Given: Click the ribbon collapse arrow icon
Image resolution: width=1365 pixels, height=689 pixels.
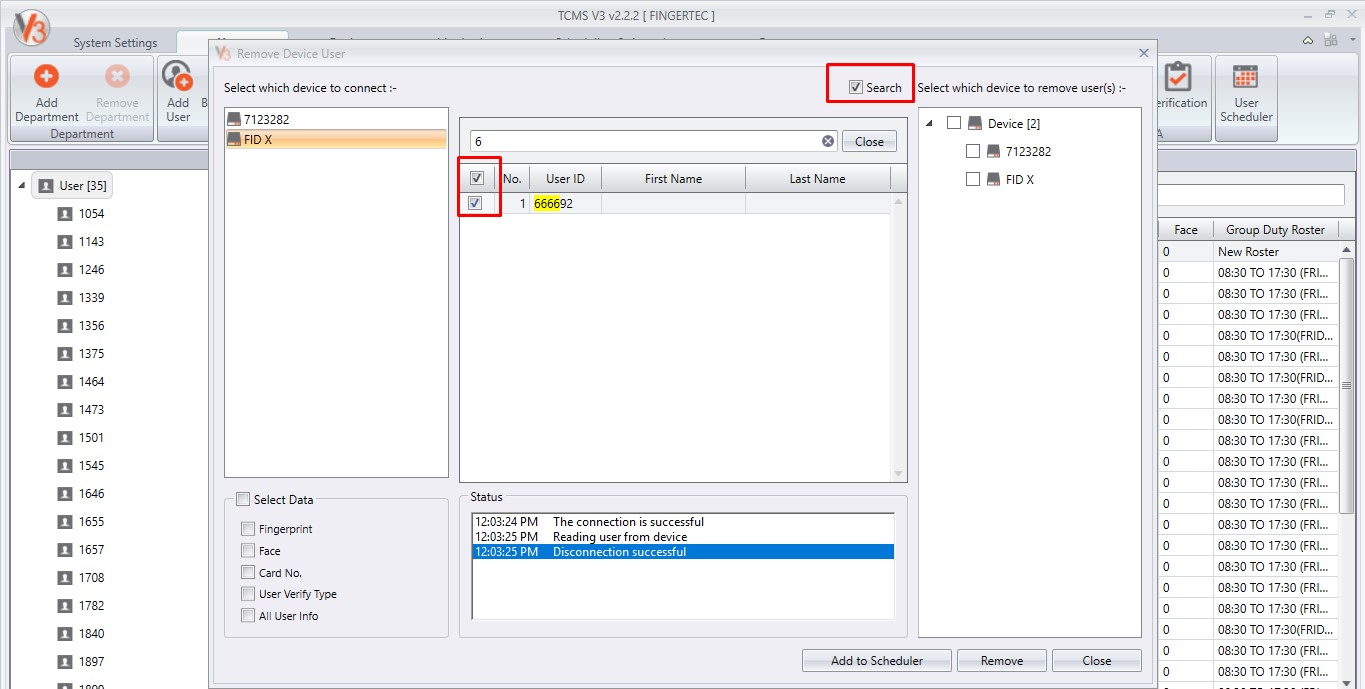Looking at the screenshot, I should coord(1308,41).
